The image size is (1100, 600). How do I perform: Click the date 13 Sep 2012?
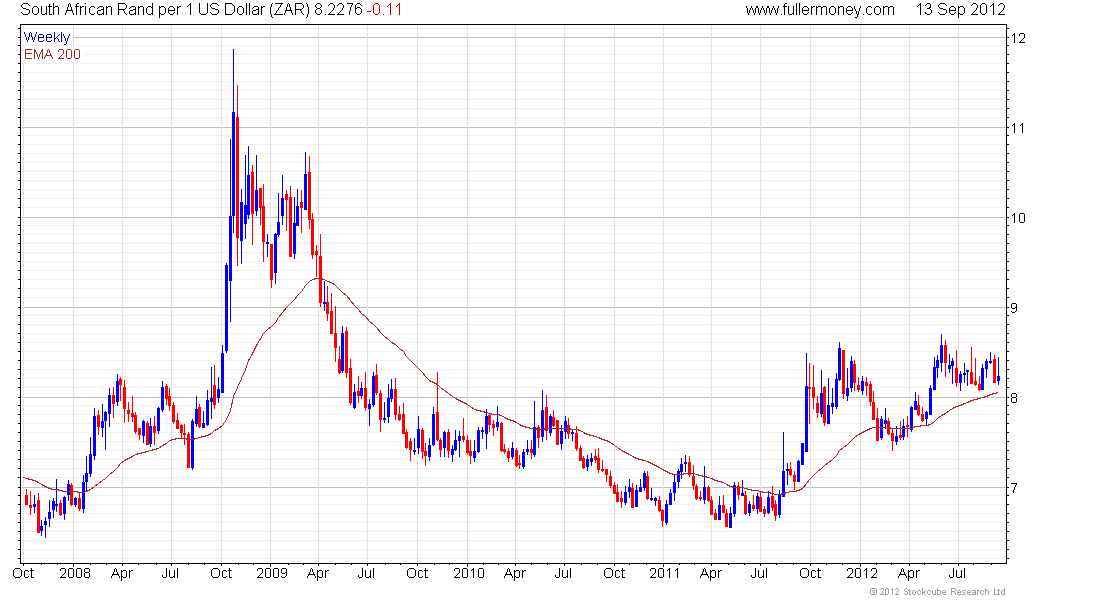tap(960, 10)
